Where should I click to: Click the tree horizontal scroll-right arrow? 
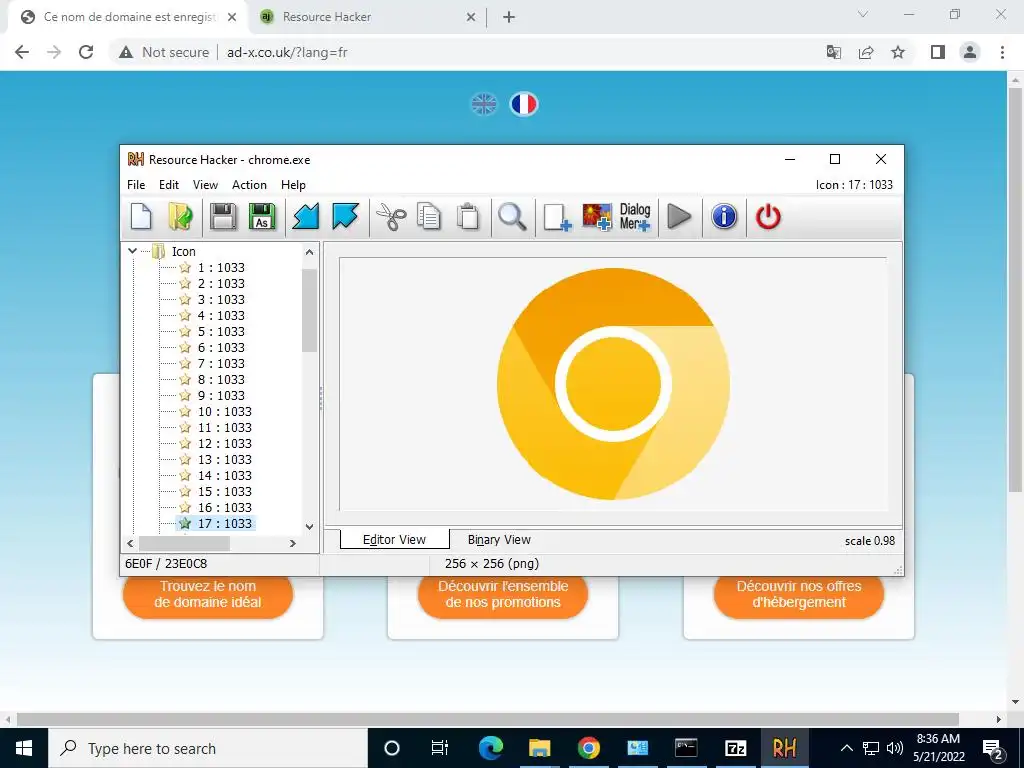[293, 543]
